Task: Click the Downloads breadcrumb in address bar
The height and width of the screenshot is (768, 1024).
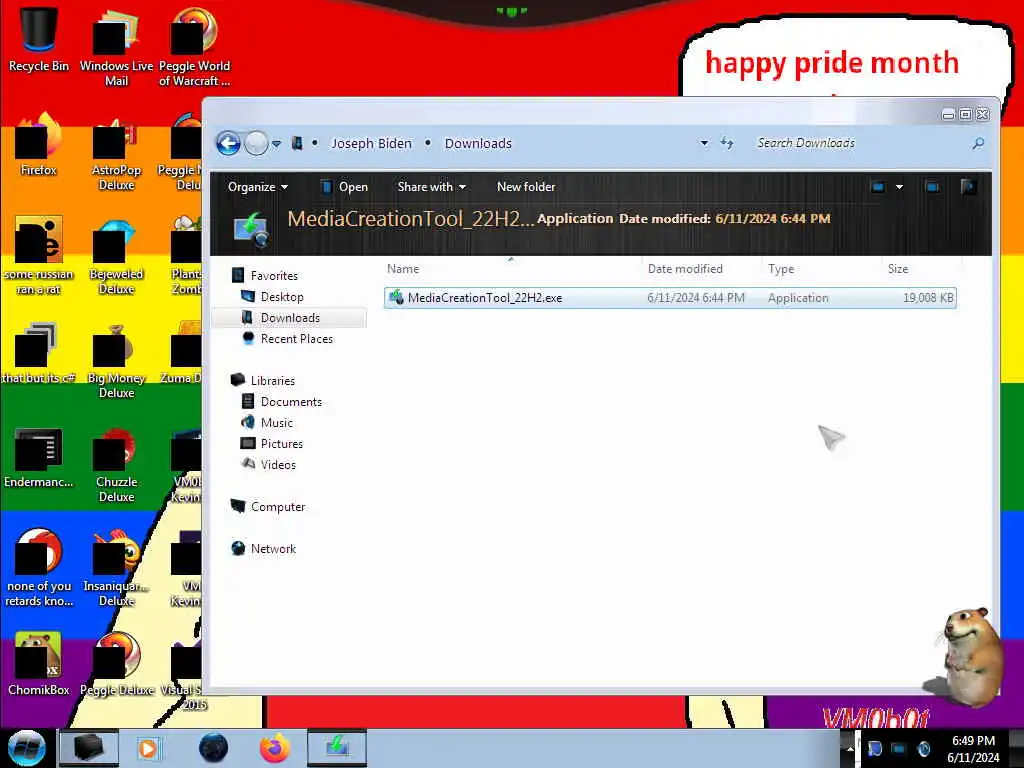Action: click(x=478, y=143)
